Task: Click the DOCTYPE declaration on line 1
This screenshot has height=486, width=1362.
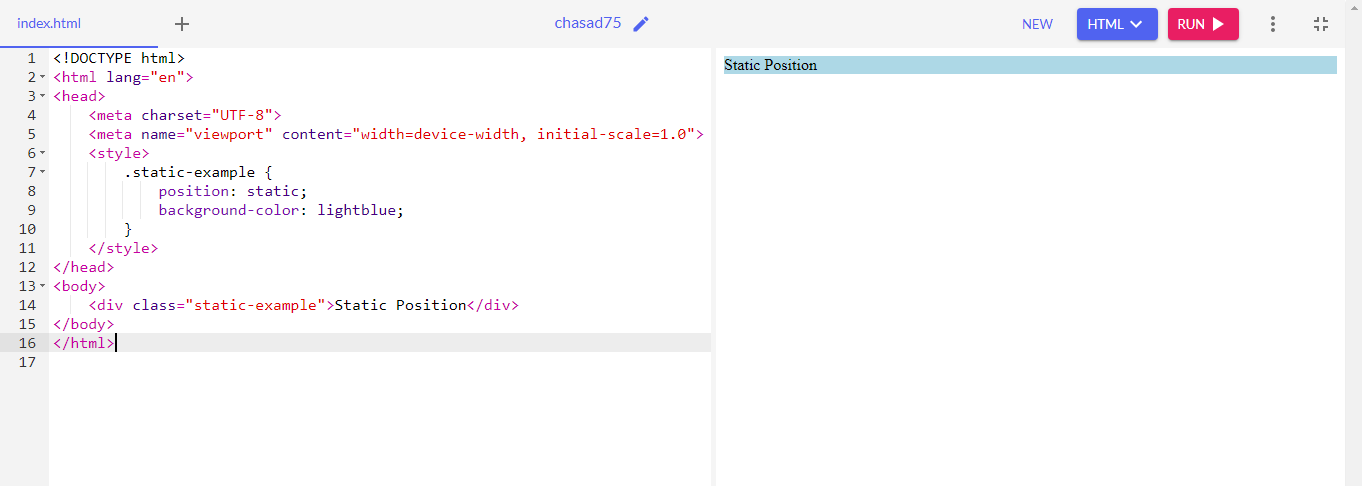Action: pyautogui.click(x=119, y=58)
